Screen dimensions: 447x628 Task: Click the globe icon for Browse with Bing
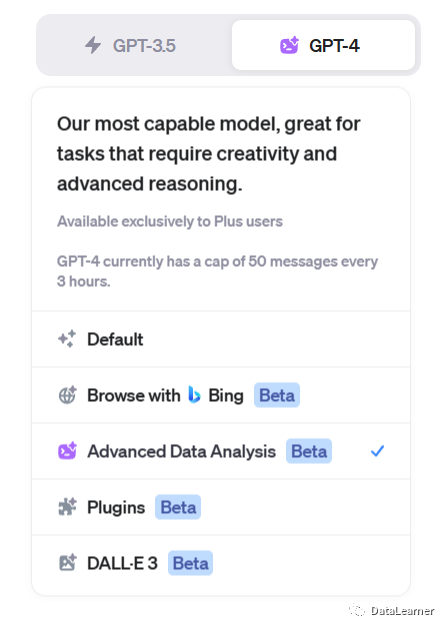pyautogui.click(x=67, y=395)
